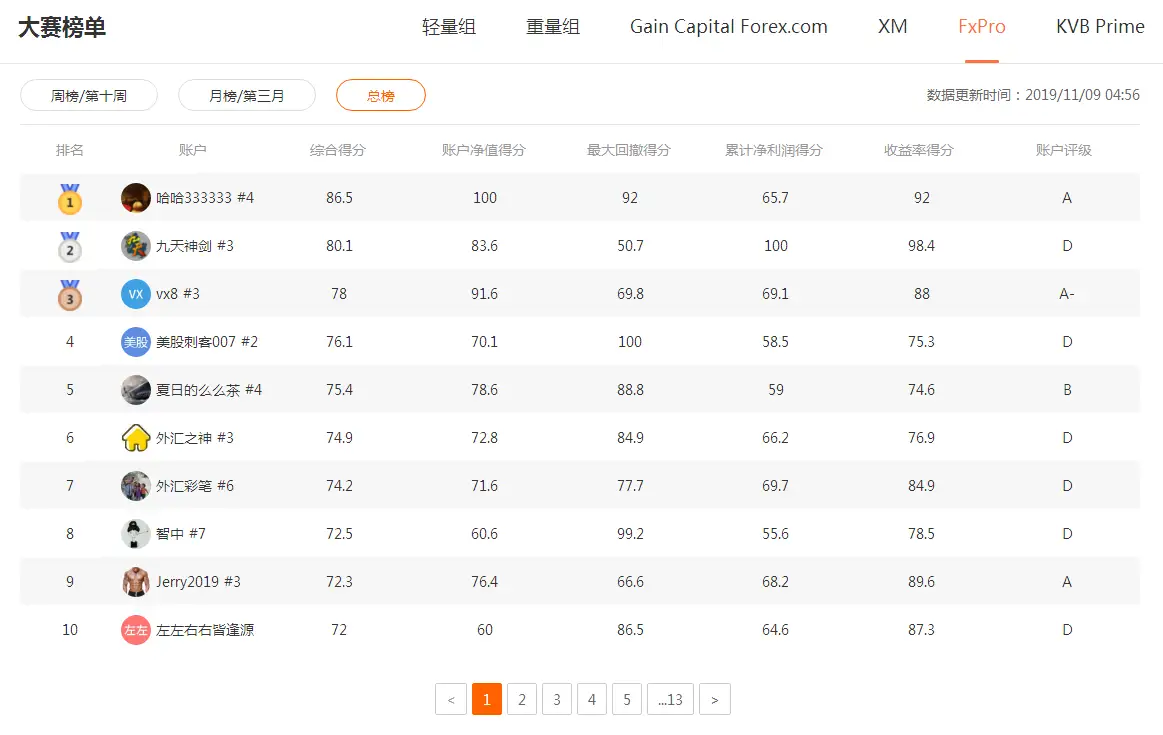Image resolution: width=1163 pixels, height=735 pixels.
Task: Click the yellow house avatar of 外汇之神
Action: point(136,438)
